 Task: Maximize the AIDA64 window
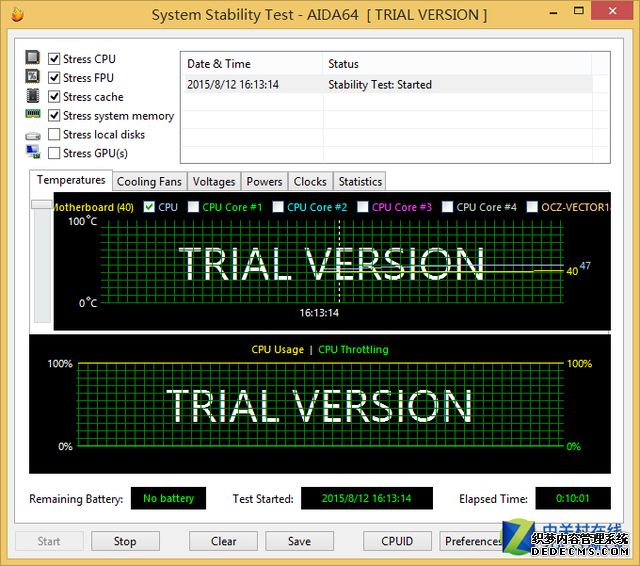pos(578,11)
